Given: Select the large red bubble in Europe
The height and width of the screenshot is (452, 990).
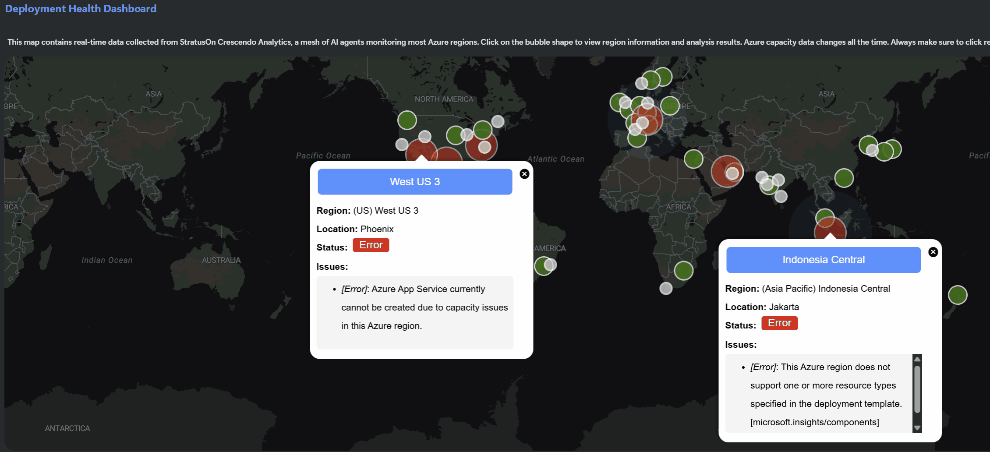Looking at the screenshot, I should (646, 119).
